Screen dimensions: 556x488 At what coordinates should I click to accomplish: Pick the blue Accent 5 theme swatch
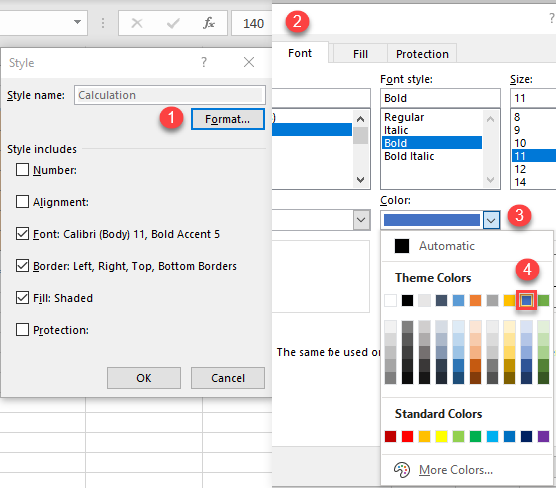point(527,300)
